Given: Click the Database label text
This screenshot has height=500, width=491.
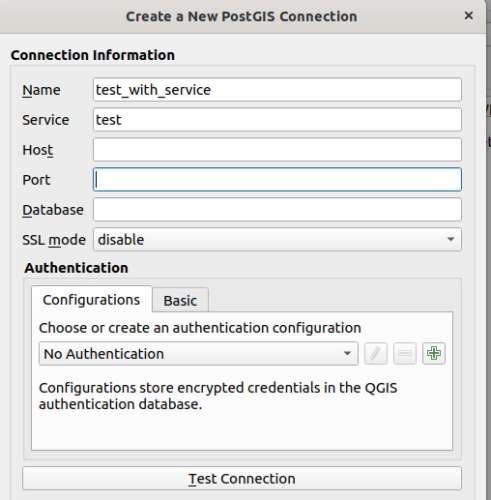Looking at the screenshot, I should tap(53, 210).
